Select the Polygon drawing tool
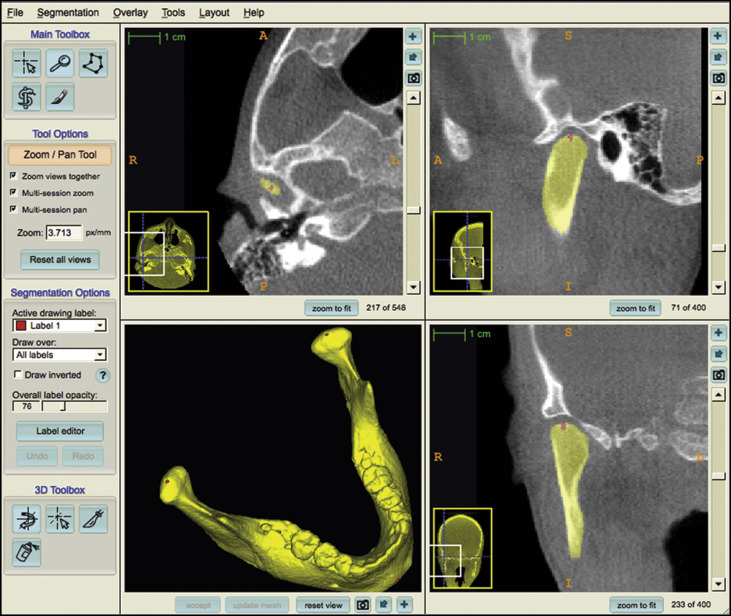 [92, 63]
